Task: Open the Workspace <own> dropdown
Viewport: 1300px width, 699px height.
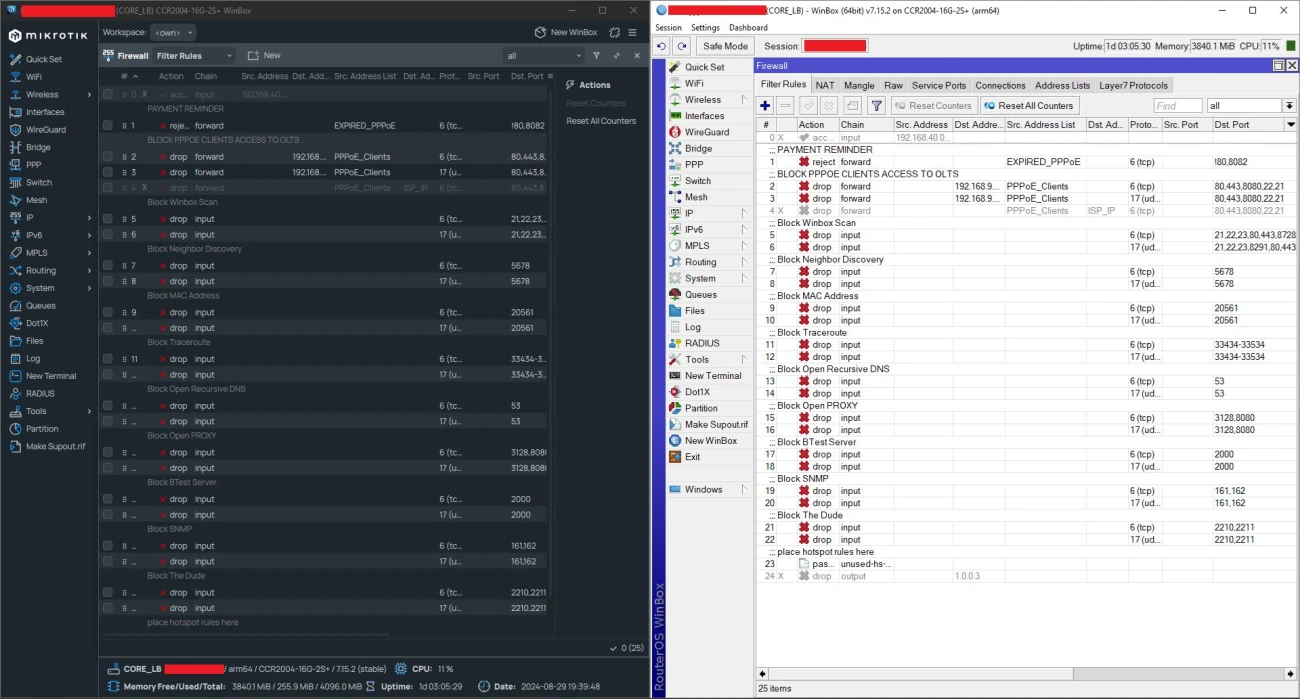Action: (x=171, y=32)
